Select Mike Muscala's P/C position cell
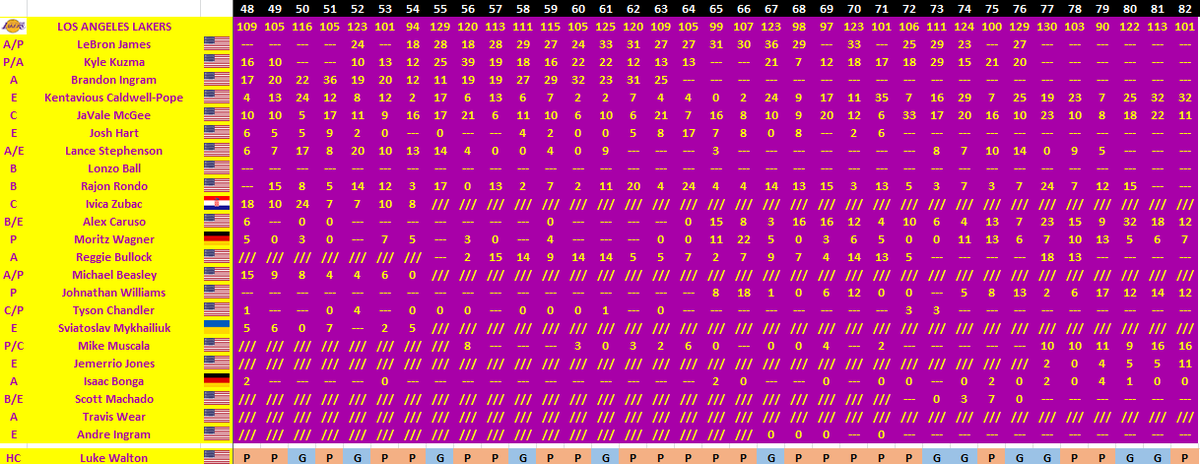 coord(14,346)
